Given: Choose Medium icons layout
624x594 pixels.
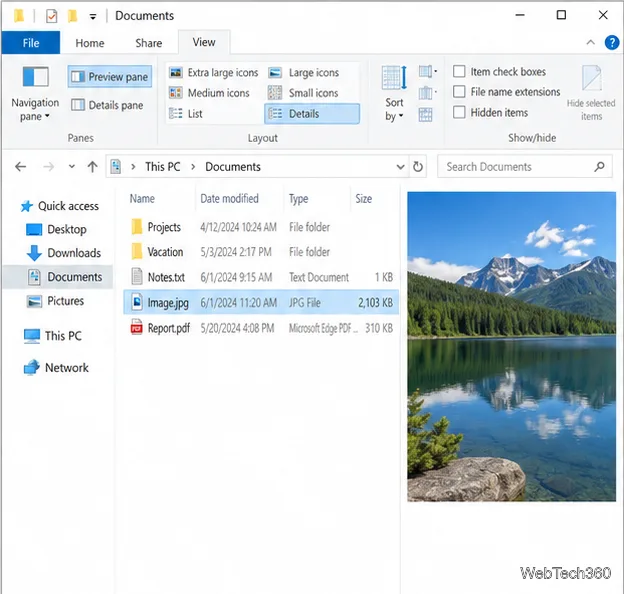Looking at the screenshot, I should tap(209, 93).
